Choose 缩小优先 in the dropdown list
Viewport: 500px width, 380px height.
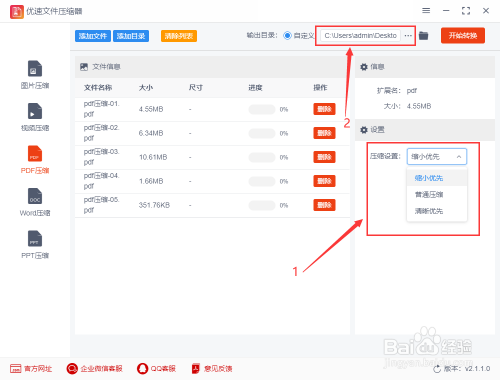coord(437,178)
